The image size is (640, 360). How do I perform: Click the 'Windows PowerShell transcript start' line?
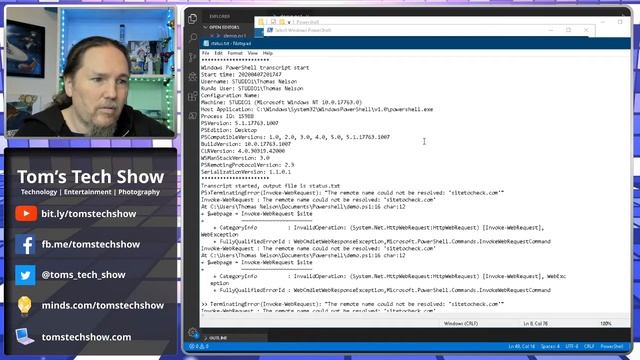(x=255, y=68)
